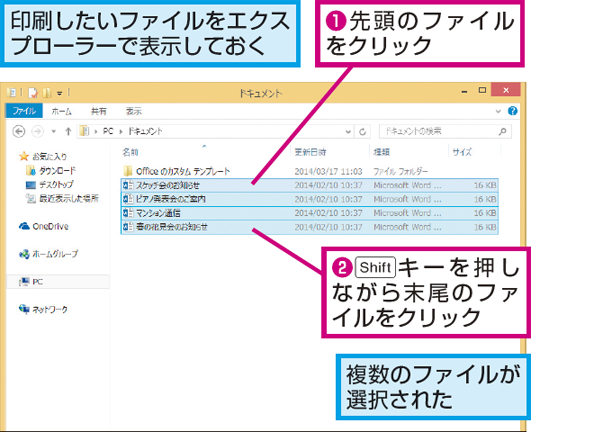The width and height of the screenshot is (600, 432).
Task: Go up one folder level arrow
Action: pyautogui.click(x=68, y=132)
